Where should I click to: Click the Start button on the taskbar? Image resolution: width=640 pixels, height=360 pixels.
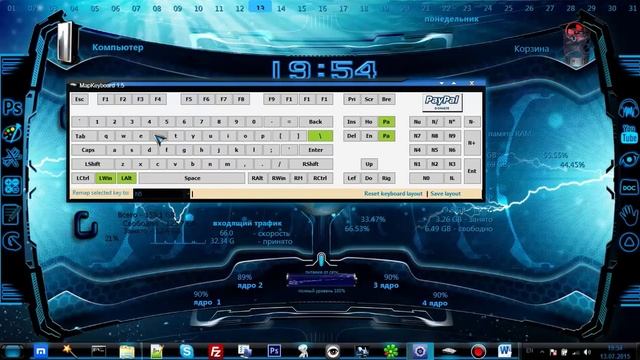coord(13,351)
